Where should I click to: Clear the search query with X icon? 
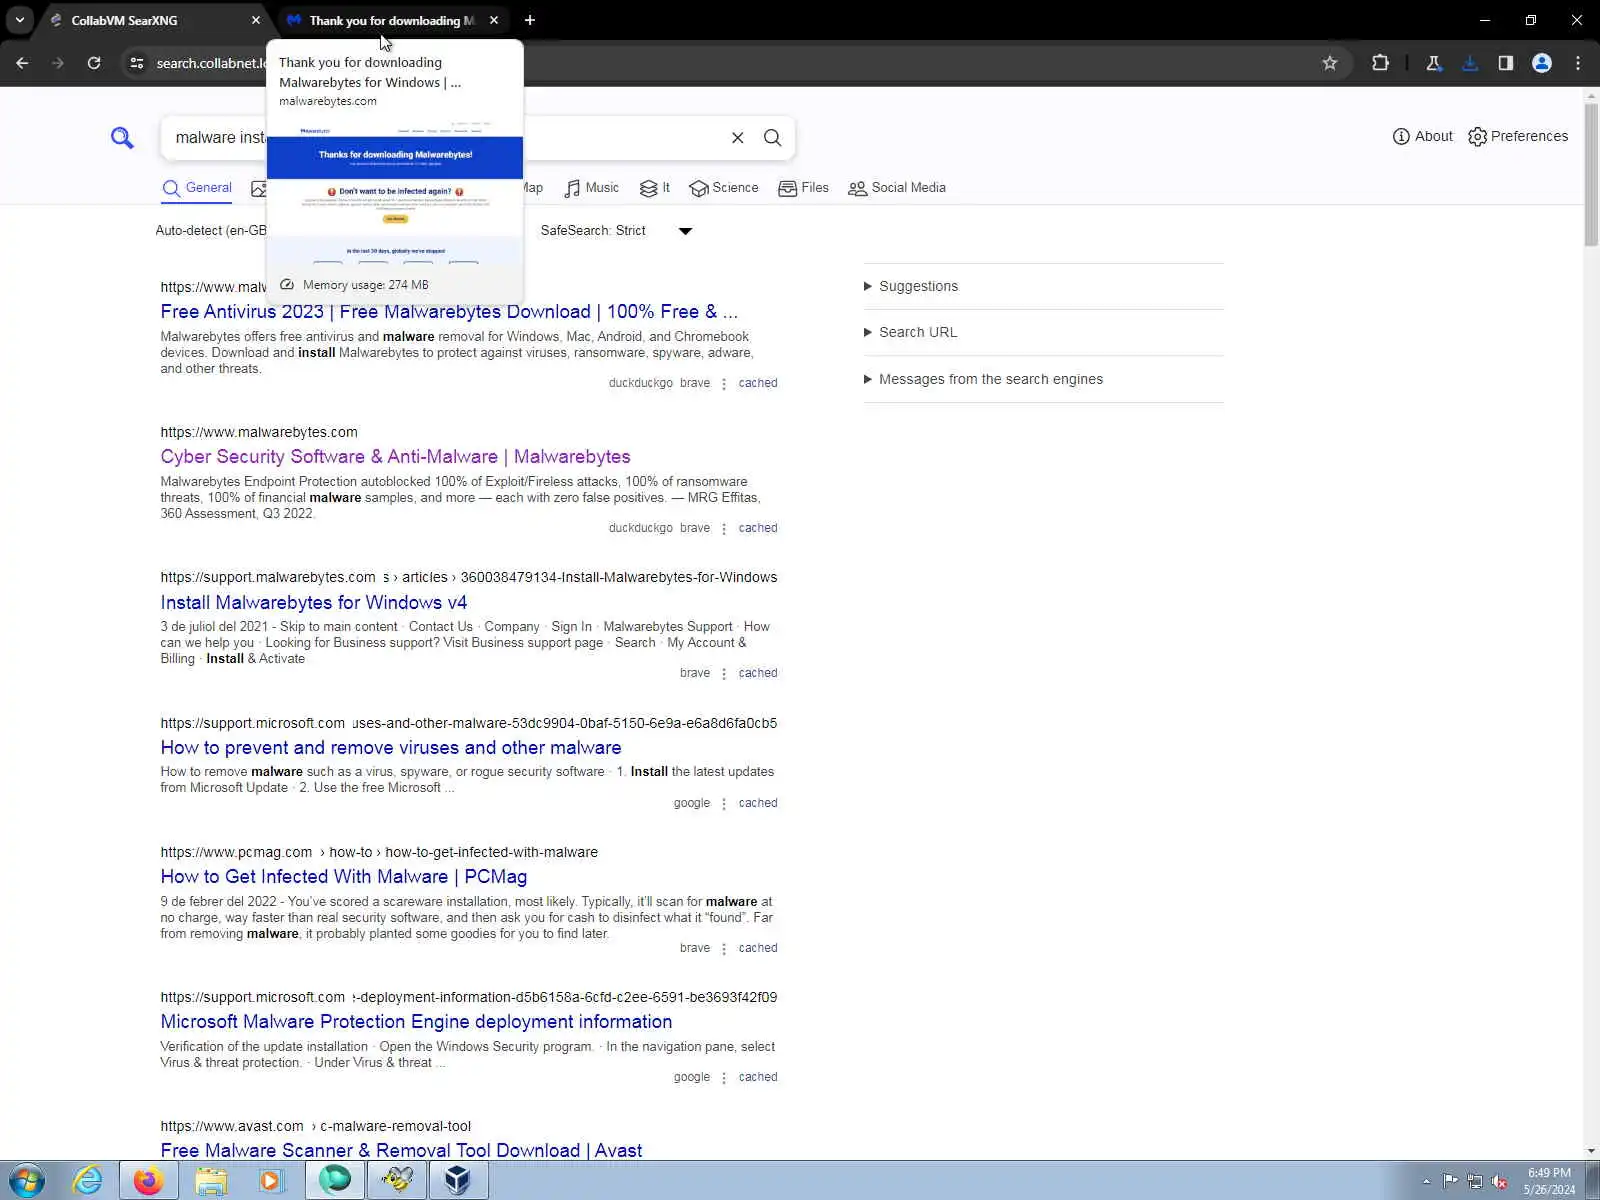(738, 138)
